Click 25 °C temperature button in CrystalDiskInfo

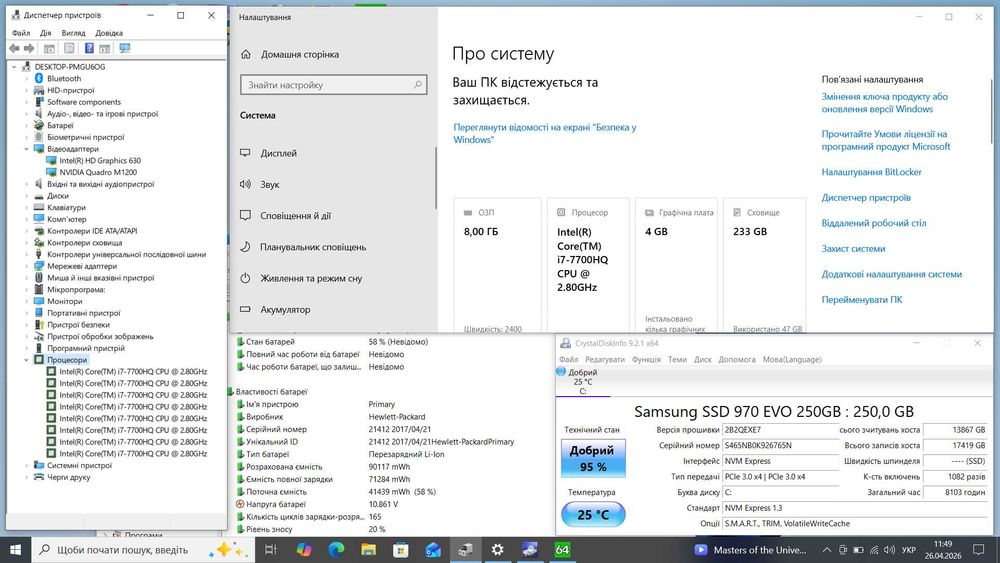pos(593,515)
